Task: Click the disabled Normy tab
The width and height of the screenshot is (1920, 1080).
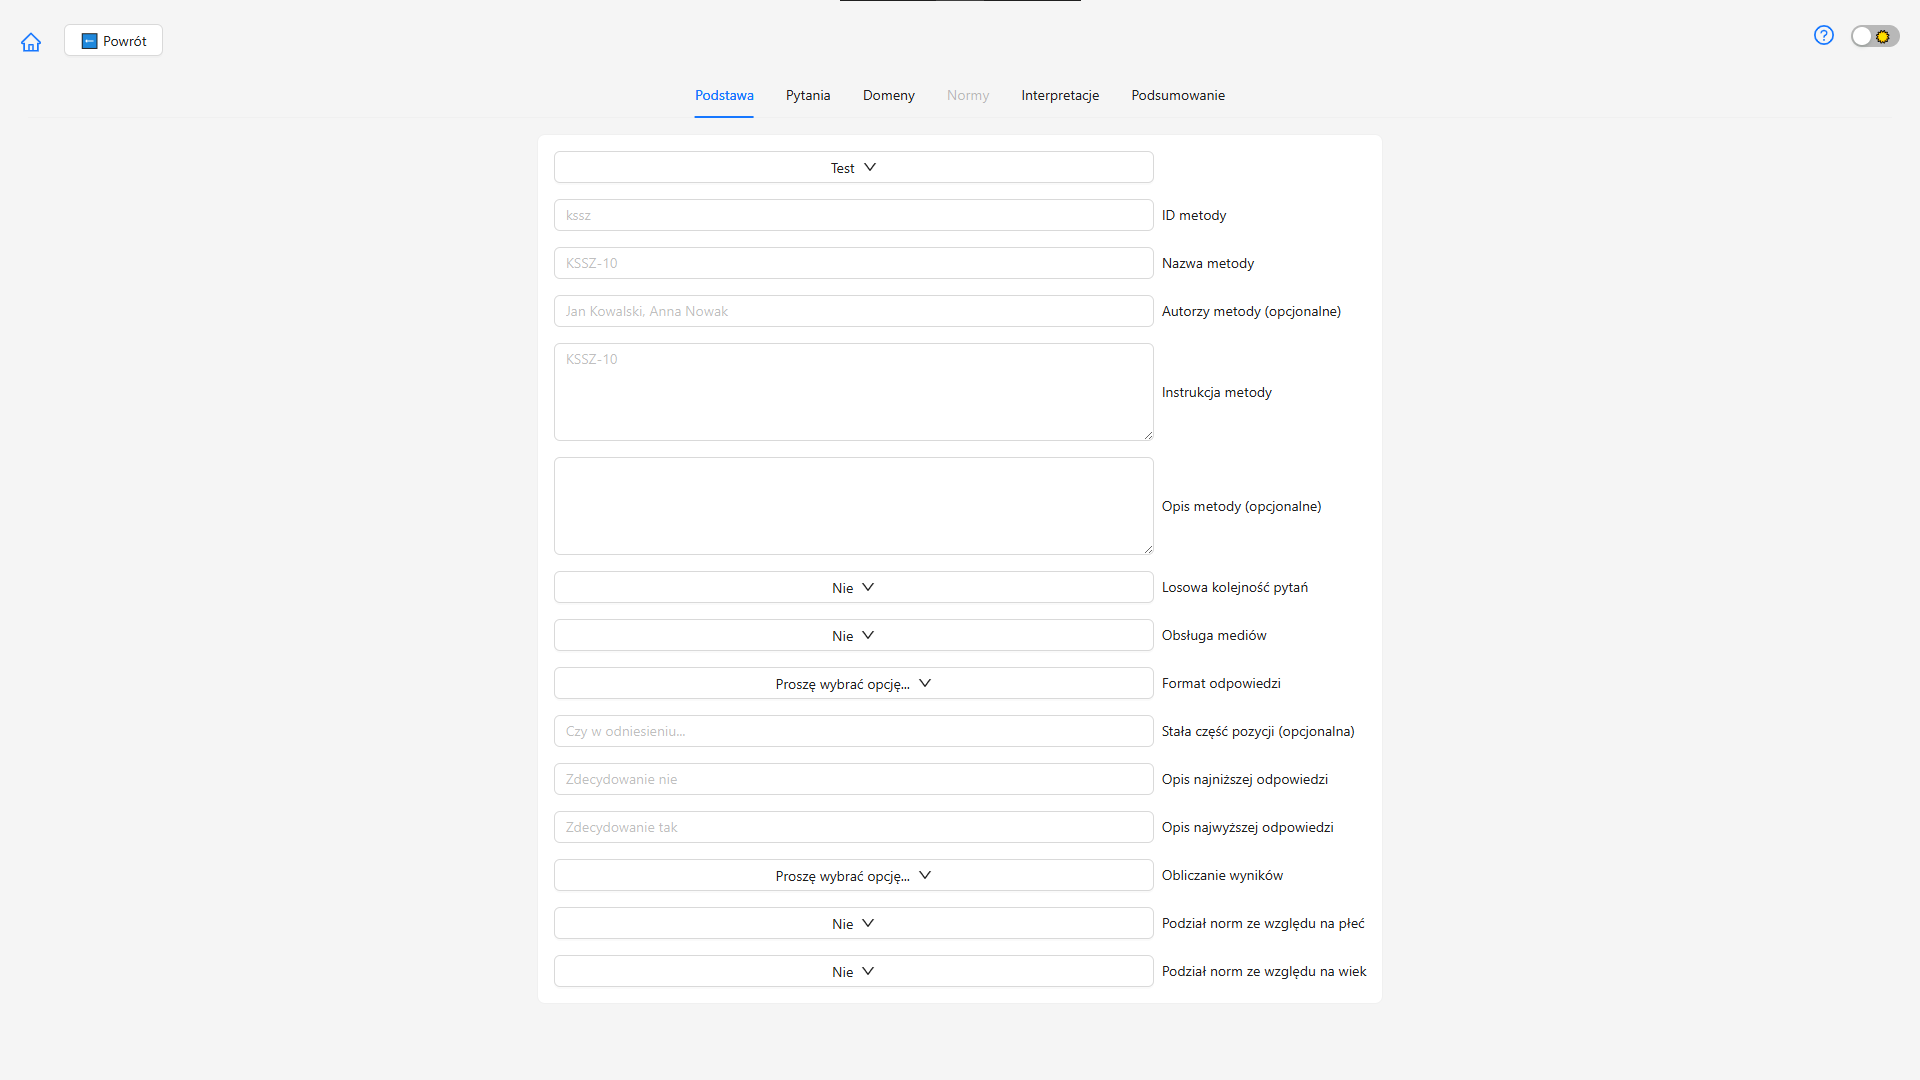Action: (x=968, y=95)
